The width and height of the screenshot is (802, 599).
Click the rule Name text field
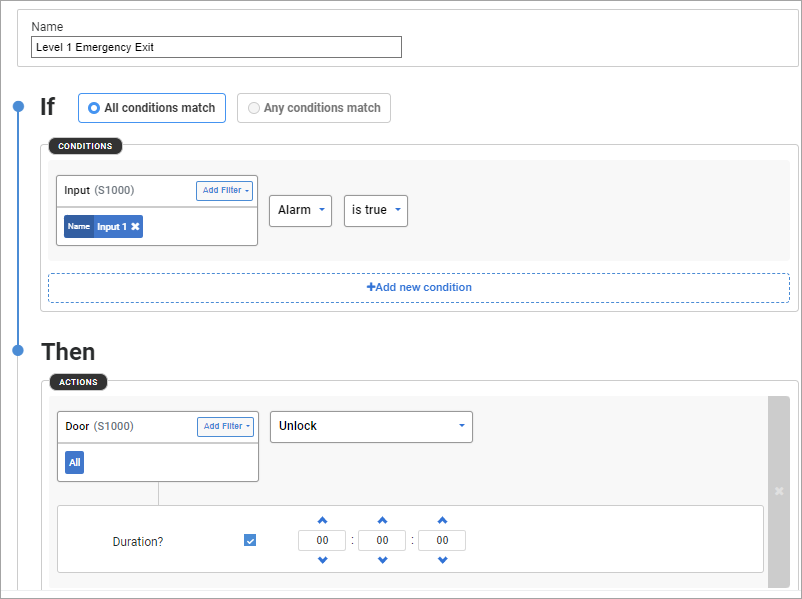coord(216,47)
